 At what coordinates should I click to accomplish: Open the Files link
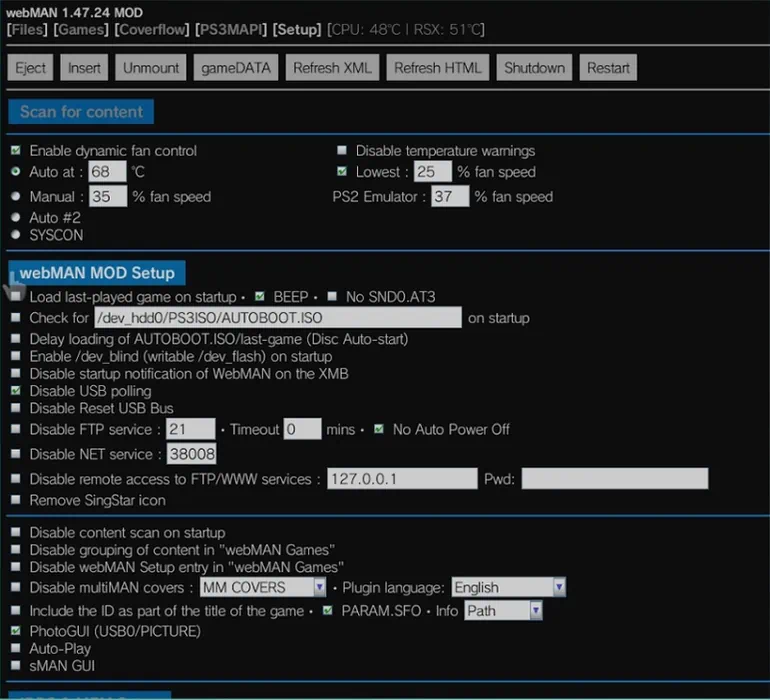[x=27, y=29]
